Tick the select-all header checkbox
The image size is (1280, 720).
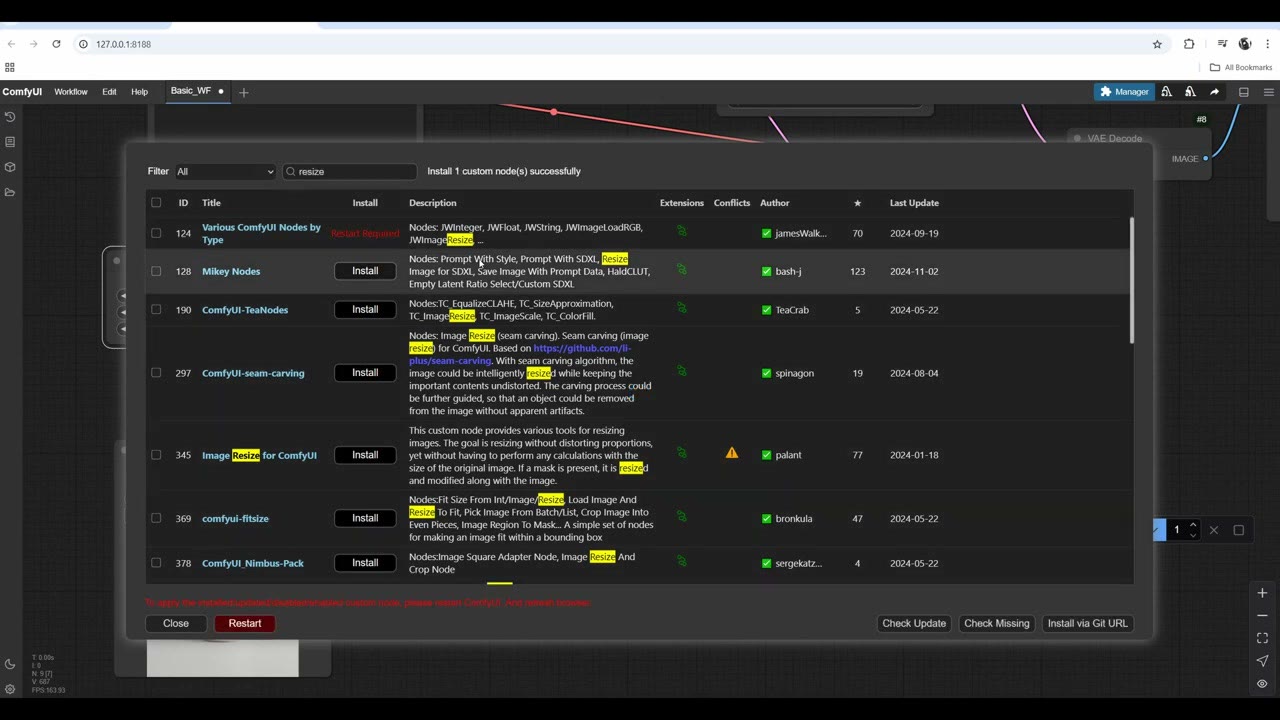(x=156, y=203)
